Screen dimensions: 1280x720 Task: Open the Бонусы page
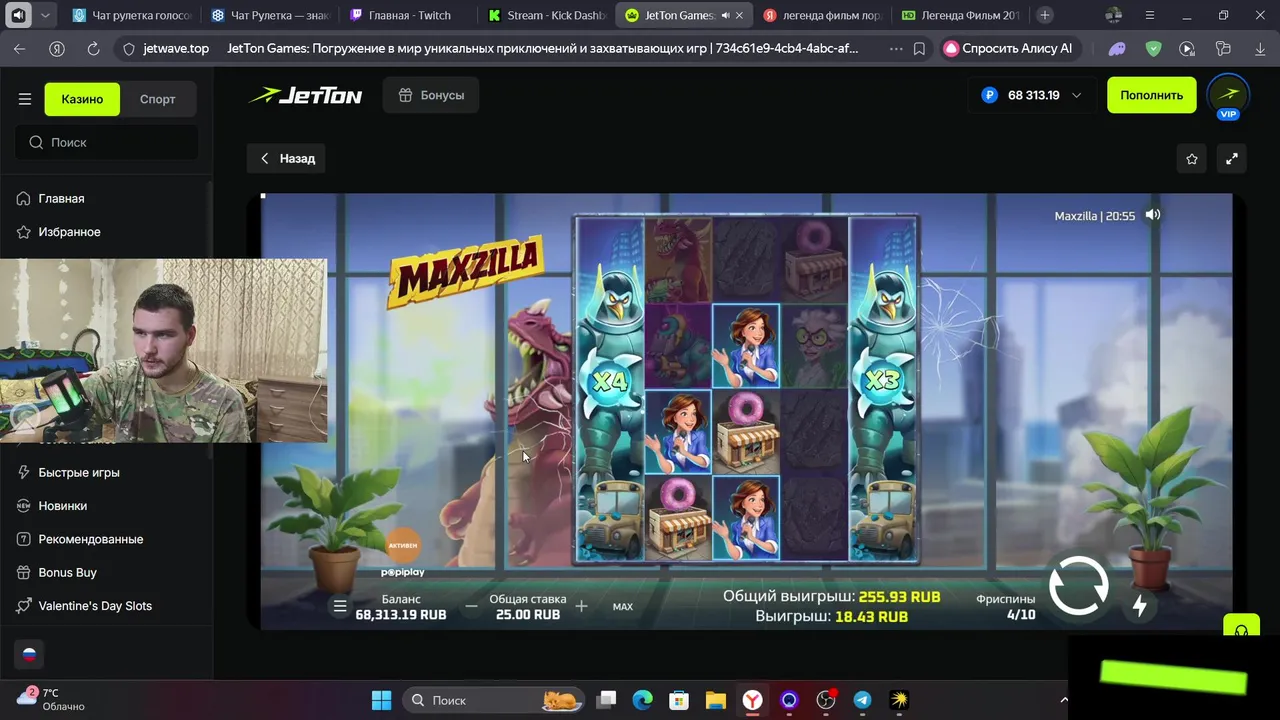[431, 95]
